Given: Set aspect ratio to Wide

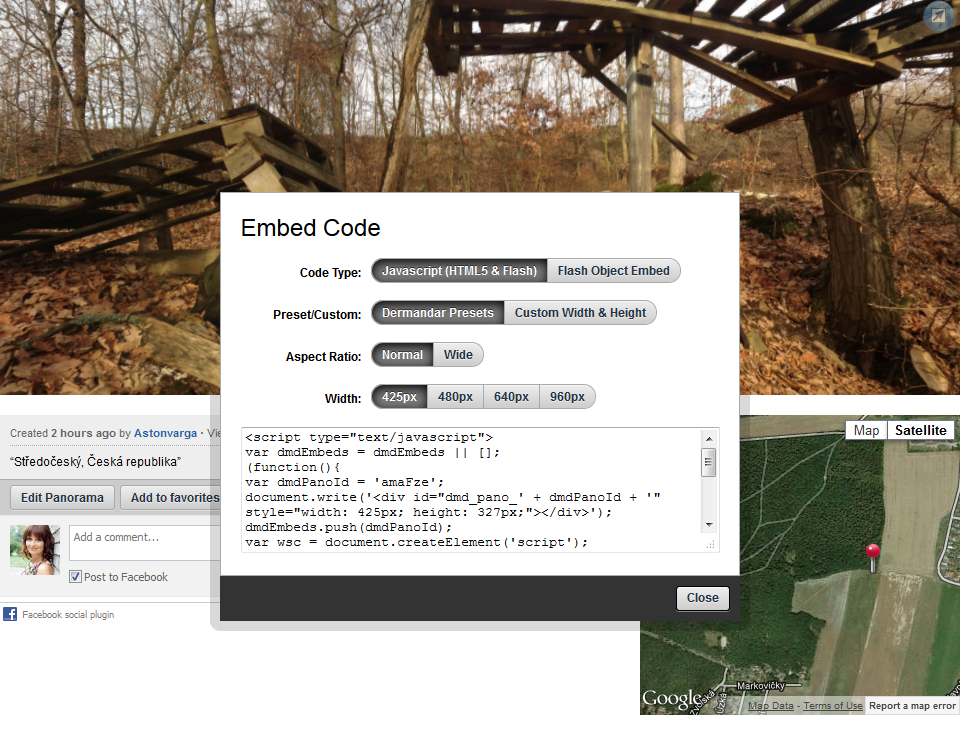Looking at the screenshot, I should pos(459,355).
